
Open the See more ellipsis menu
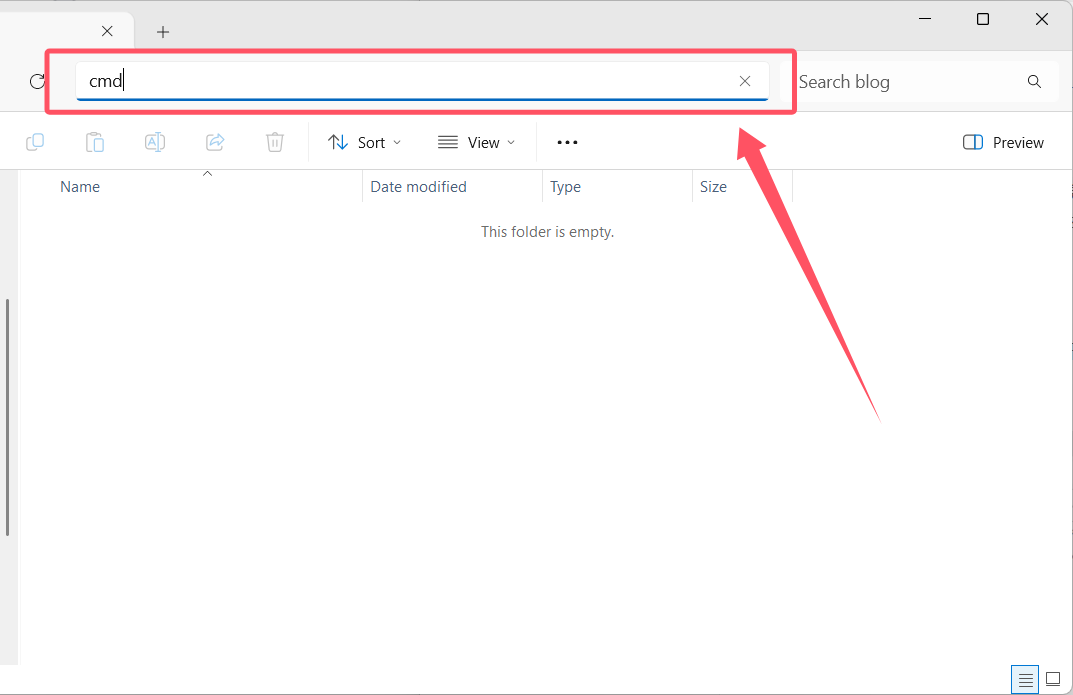pos(567,142)
